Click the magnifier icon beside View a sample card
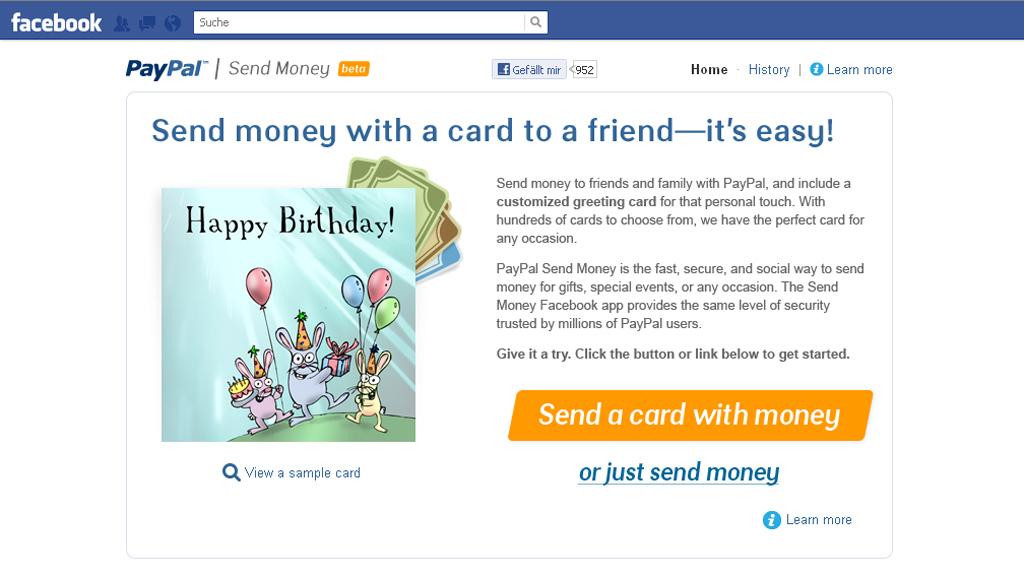Screen dimensions: 1024x576 point(231,472)
